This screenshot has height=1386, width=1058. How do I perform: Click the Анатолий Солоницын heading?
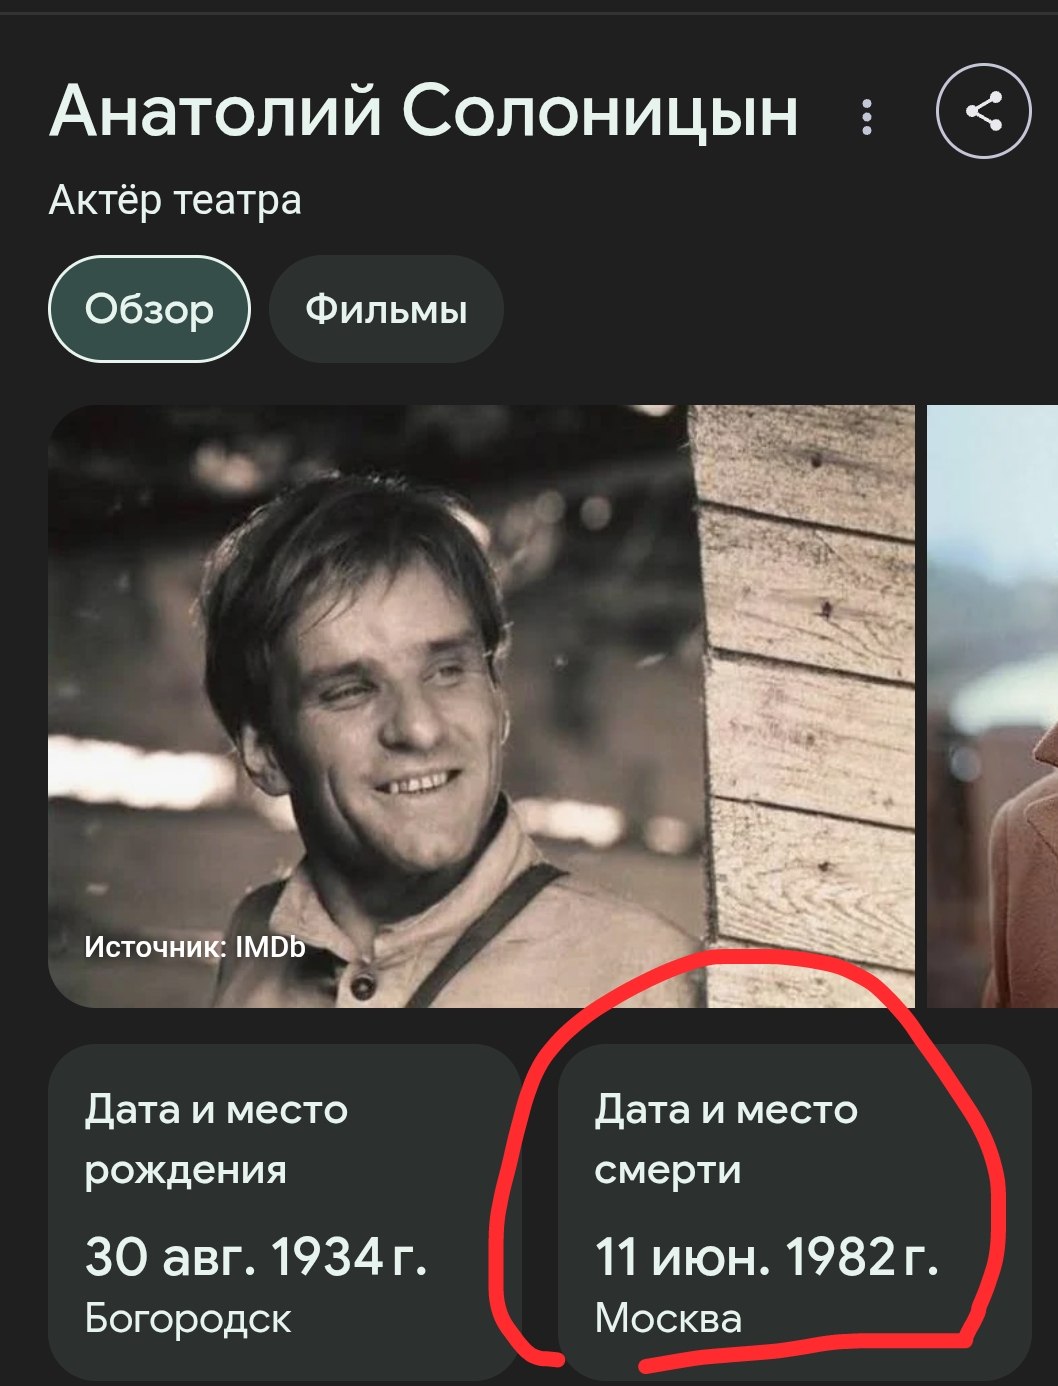(424, 111)
